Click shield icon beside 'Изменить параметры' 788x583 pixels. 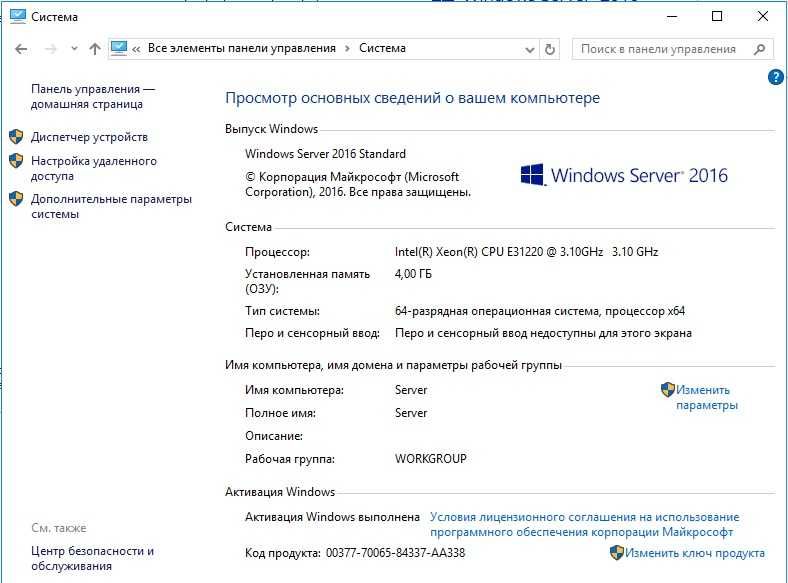pos(667,390)
